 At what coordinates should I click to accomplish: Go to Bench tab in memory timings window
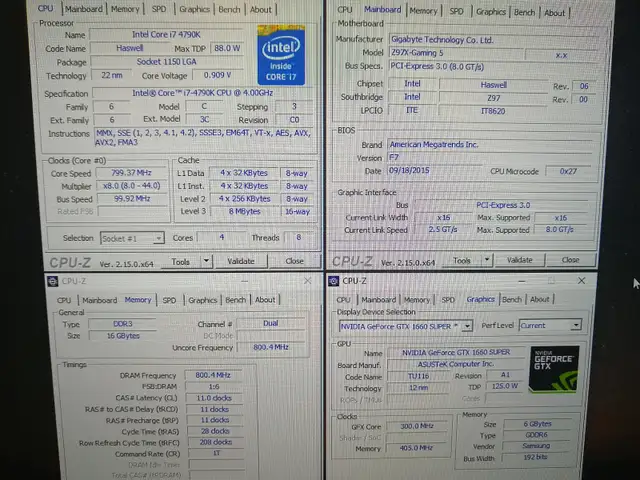[x=236, y=300]
